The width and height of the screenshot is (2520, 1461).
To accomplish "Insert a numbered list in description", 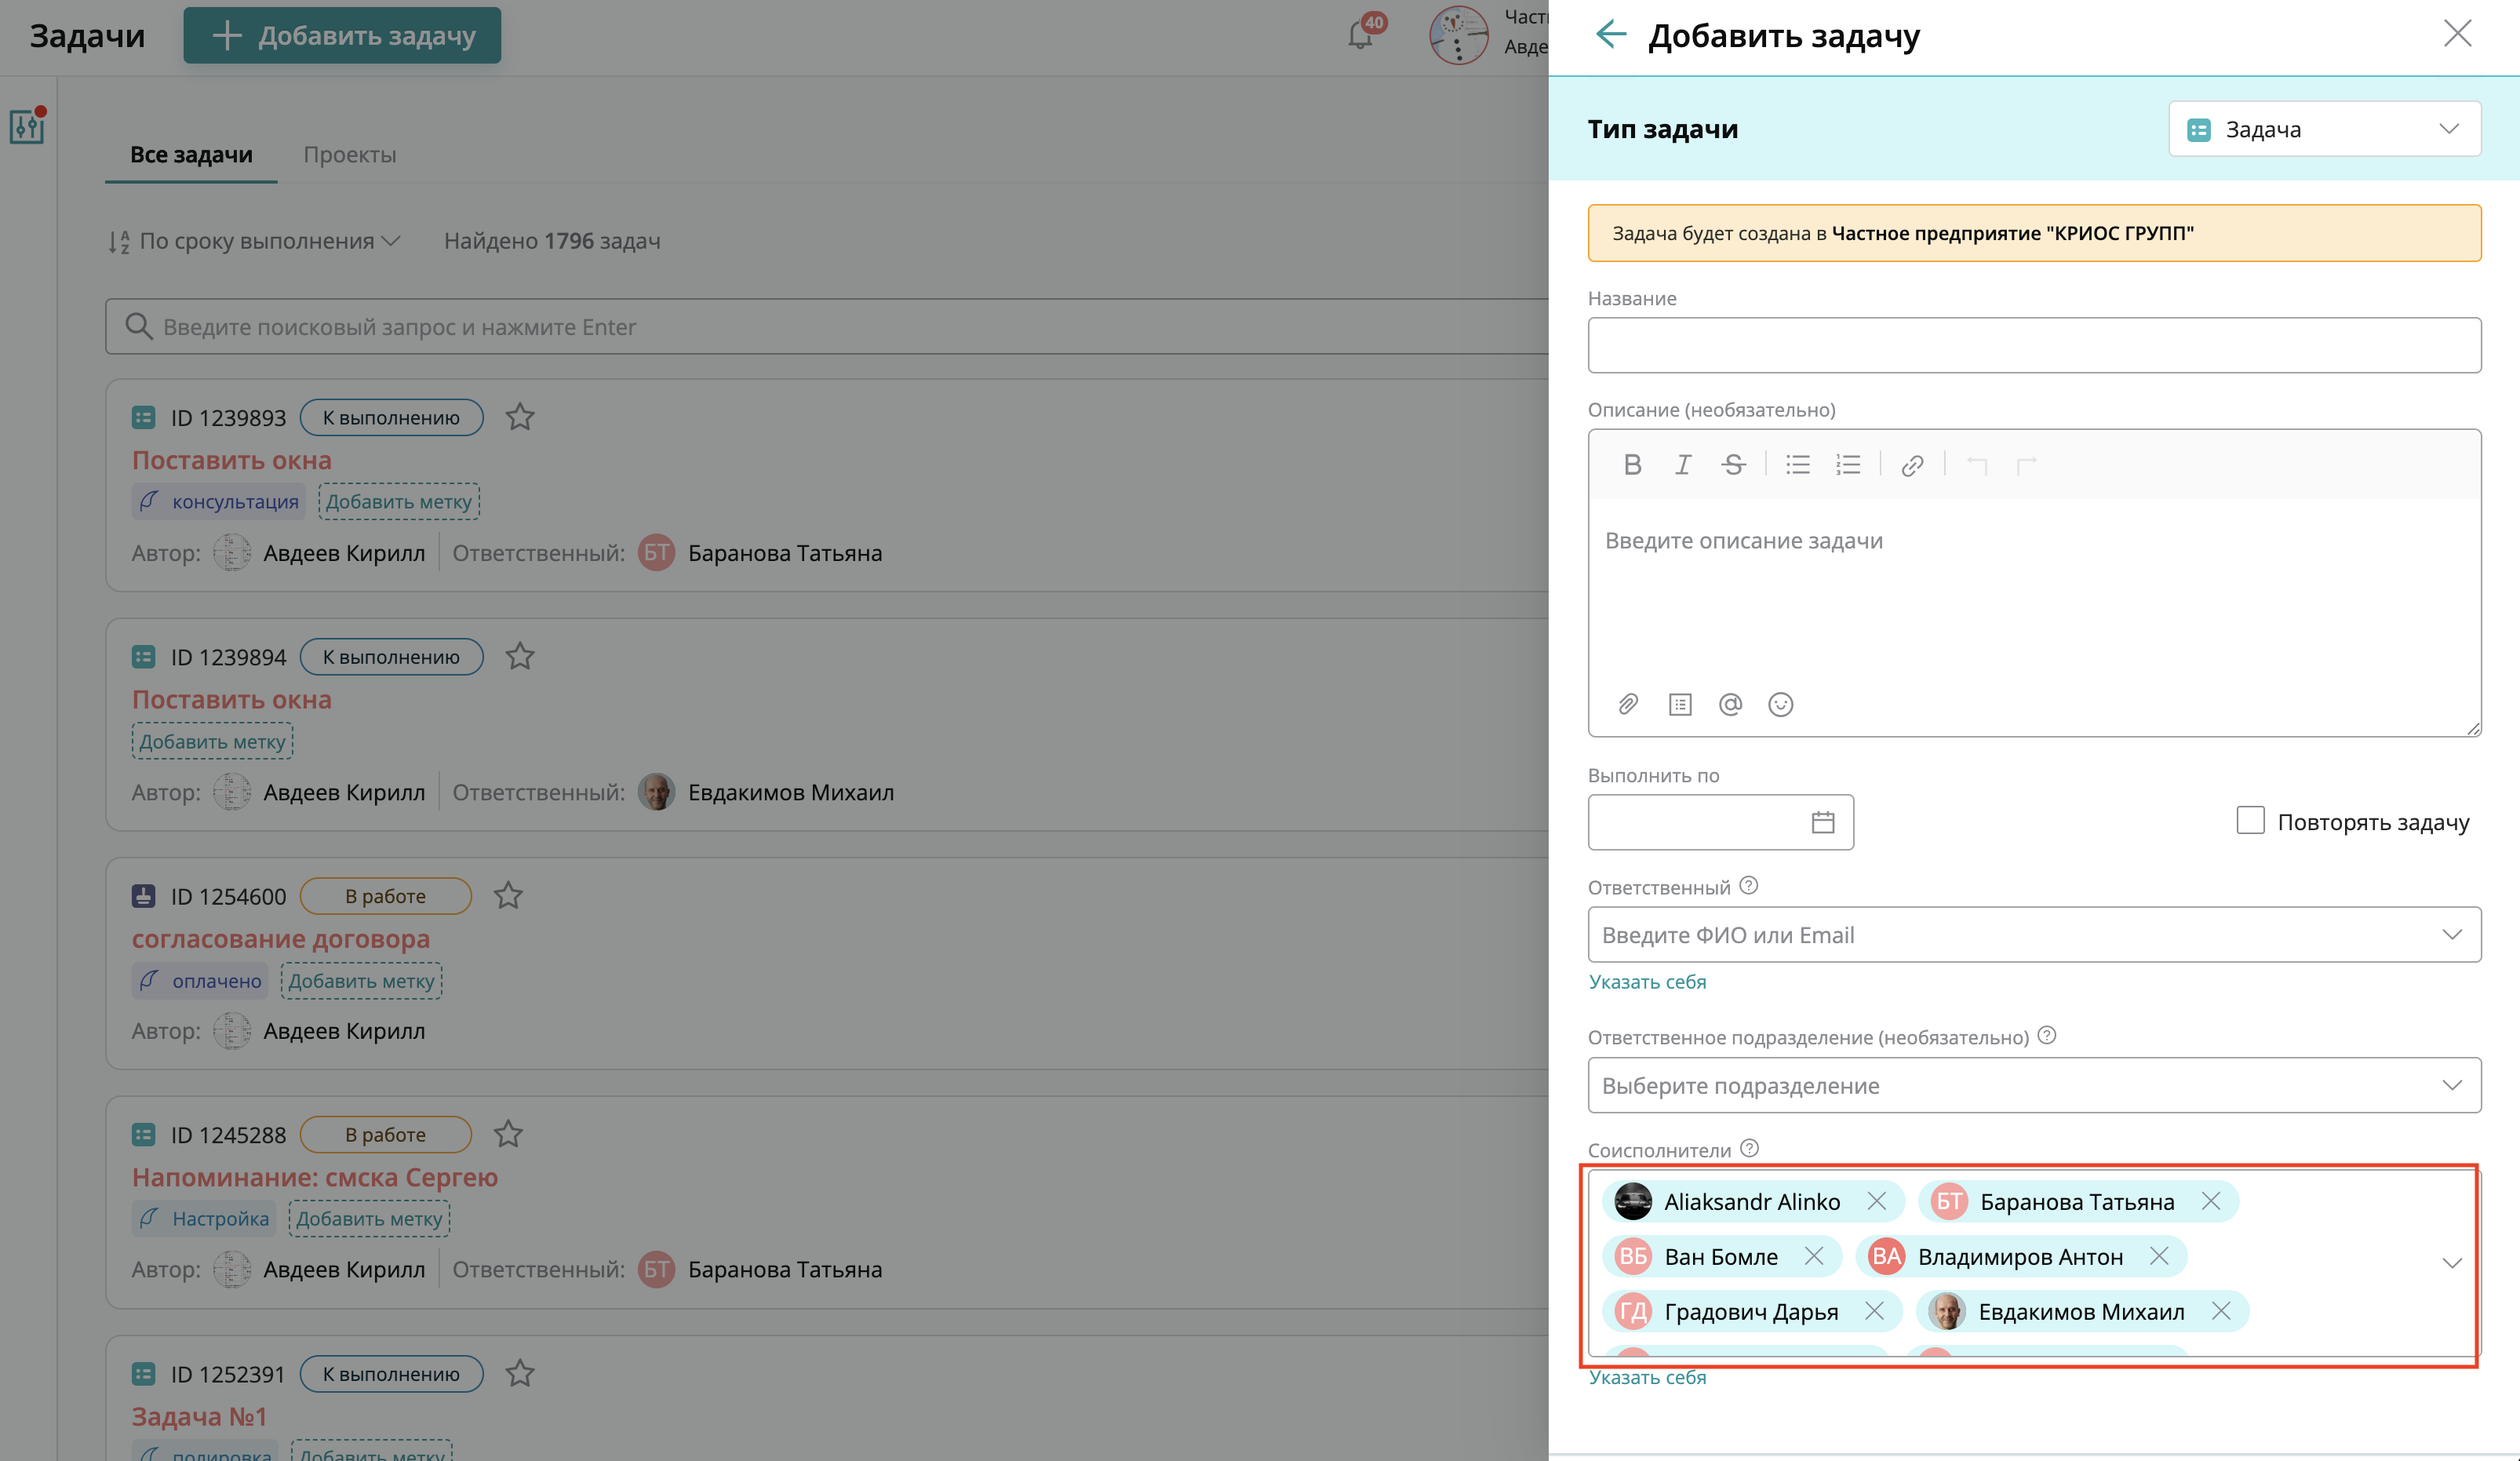I will 1847,465.
